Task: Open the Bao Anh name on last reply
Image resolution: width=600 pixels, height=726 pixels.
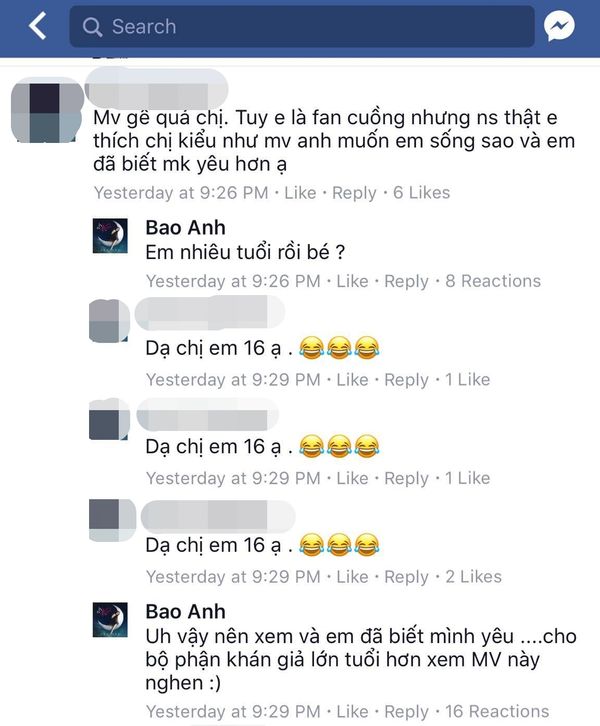Action: click(185, 611)
